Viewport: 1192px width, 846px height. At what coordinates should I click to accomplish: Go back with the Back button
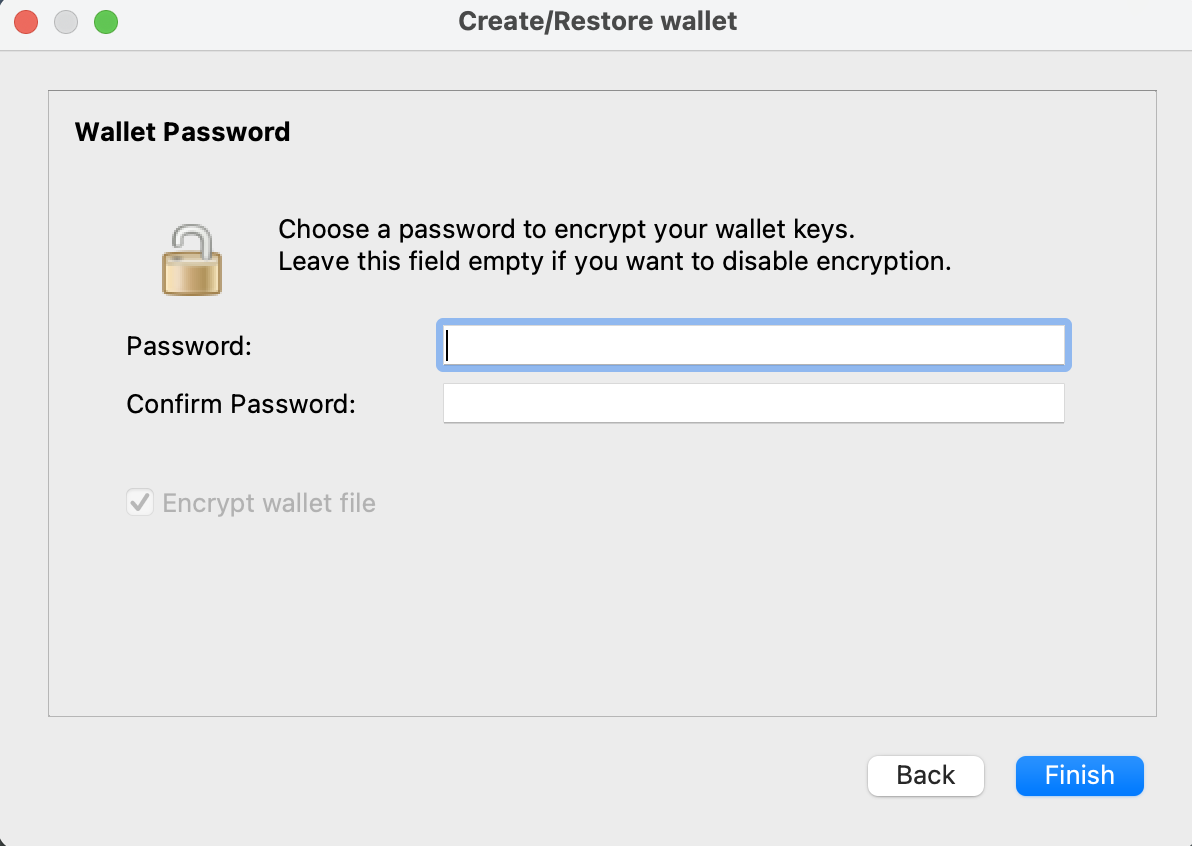(925, 775)
